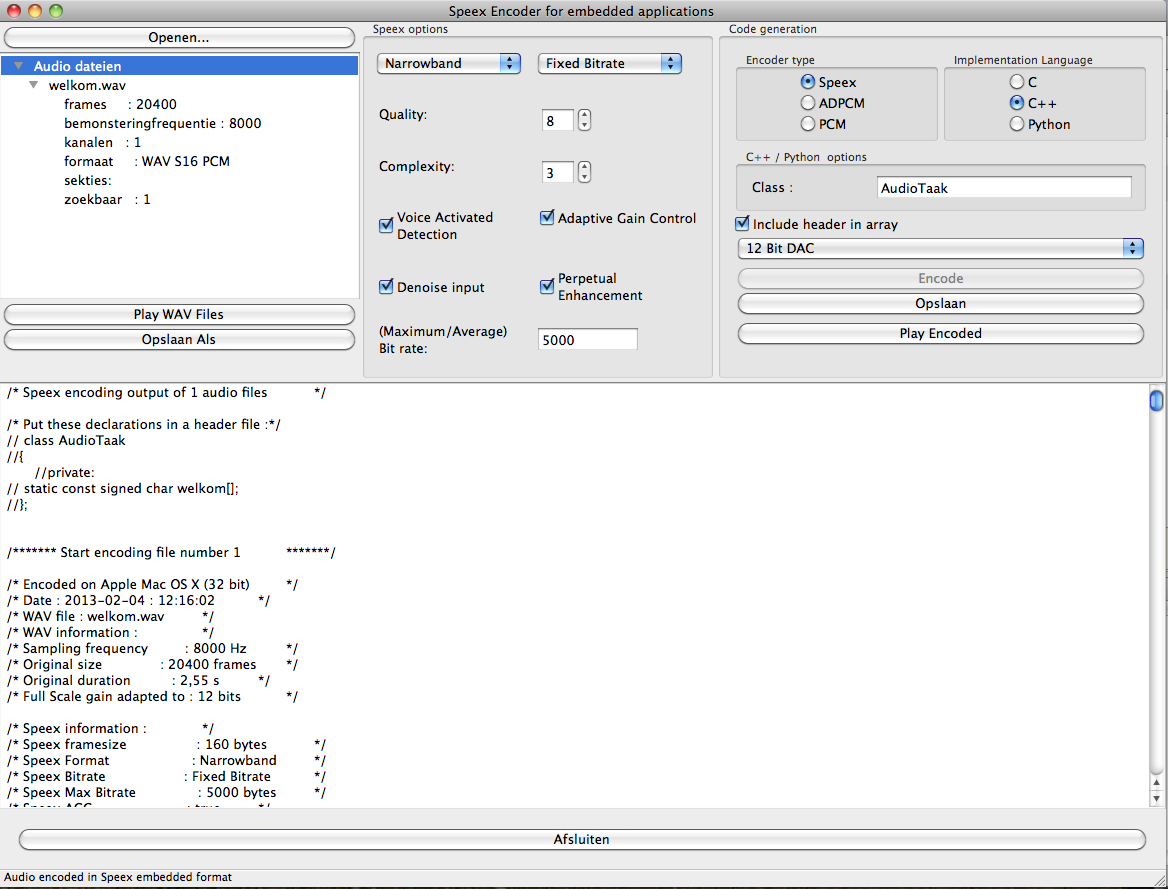The width and height of the screenshot is (1168, 889).
Task: Click the "Speex framesize : 160 bytes" line
Action: [x=167, y=744]
